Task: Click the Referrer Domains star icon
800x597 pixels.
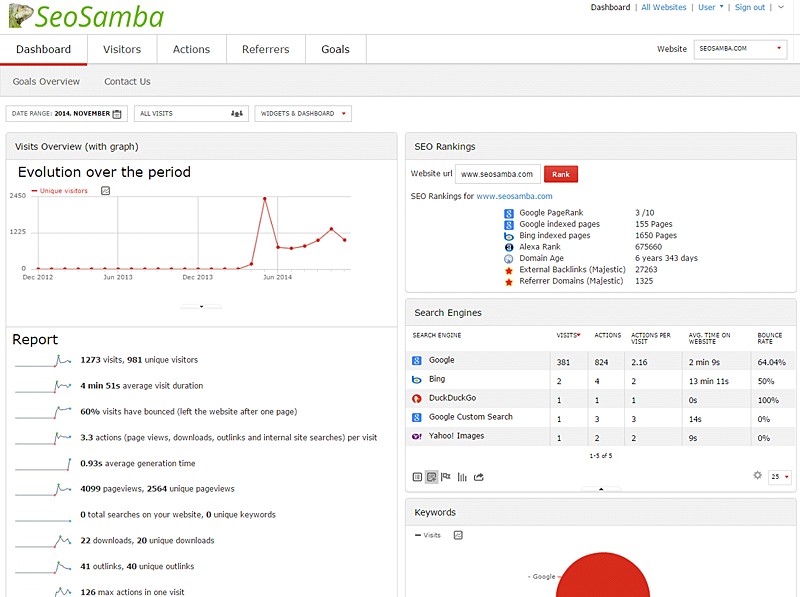Action: tap(509, 282)
